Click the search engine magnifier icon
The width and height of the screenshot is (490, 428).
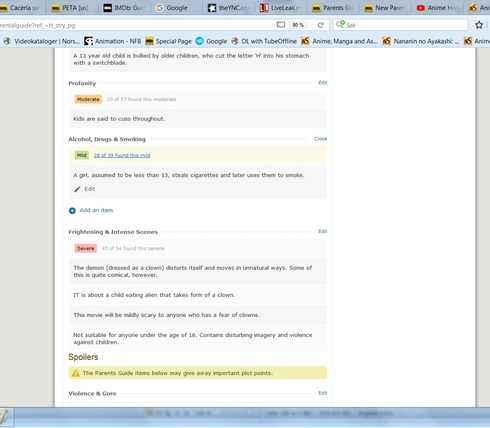pos(340,24)
